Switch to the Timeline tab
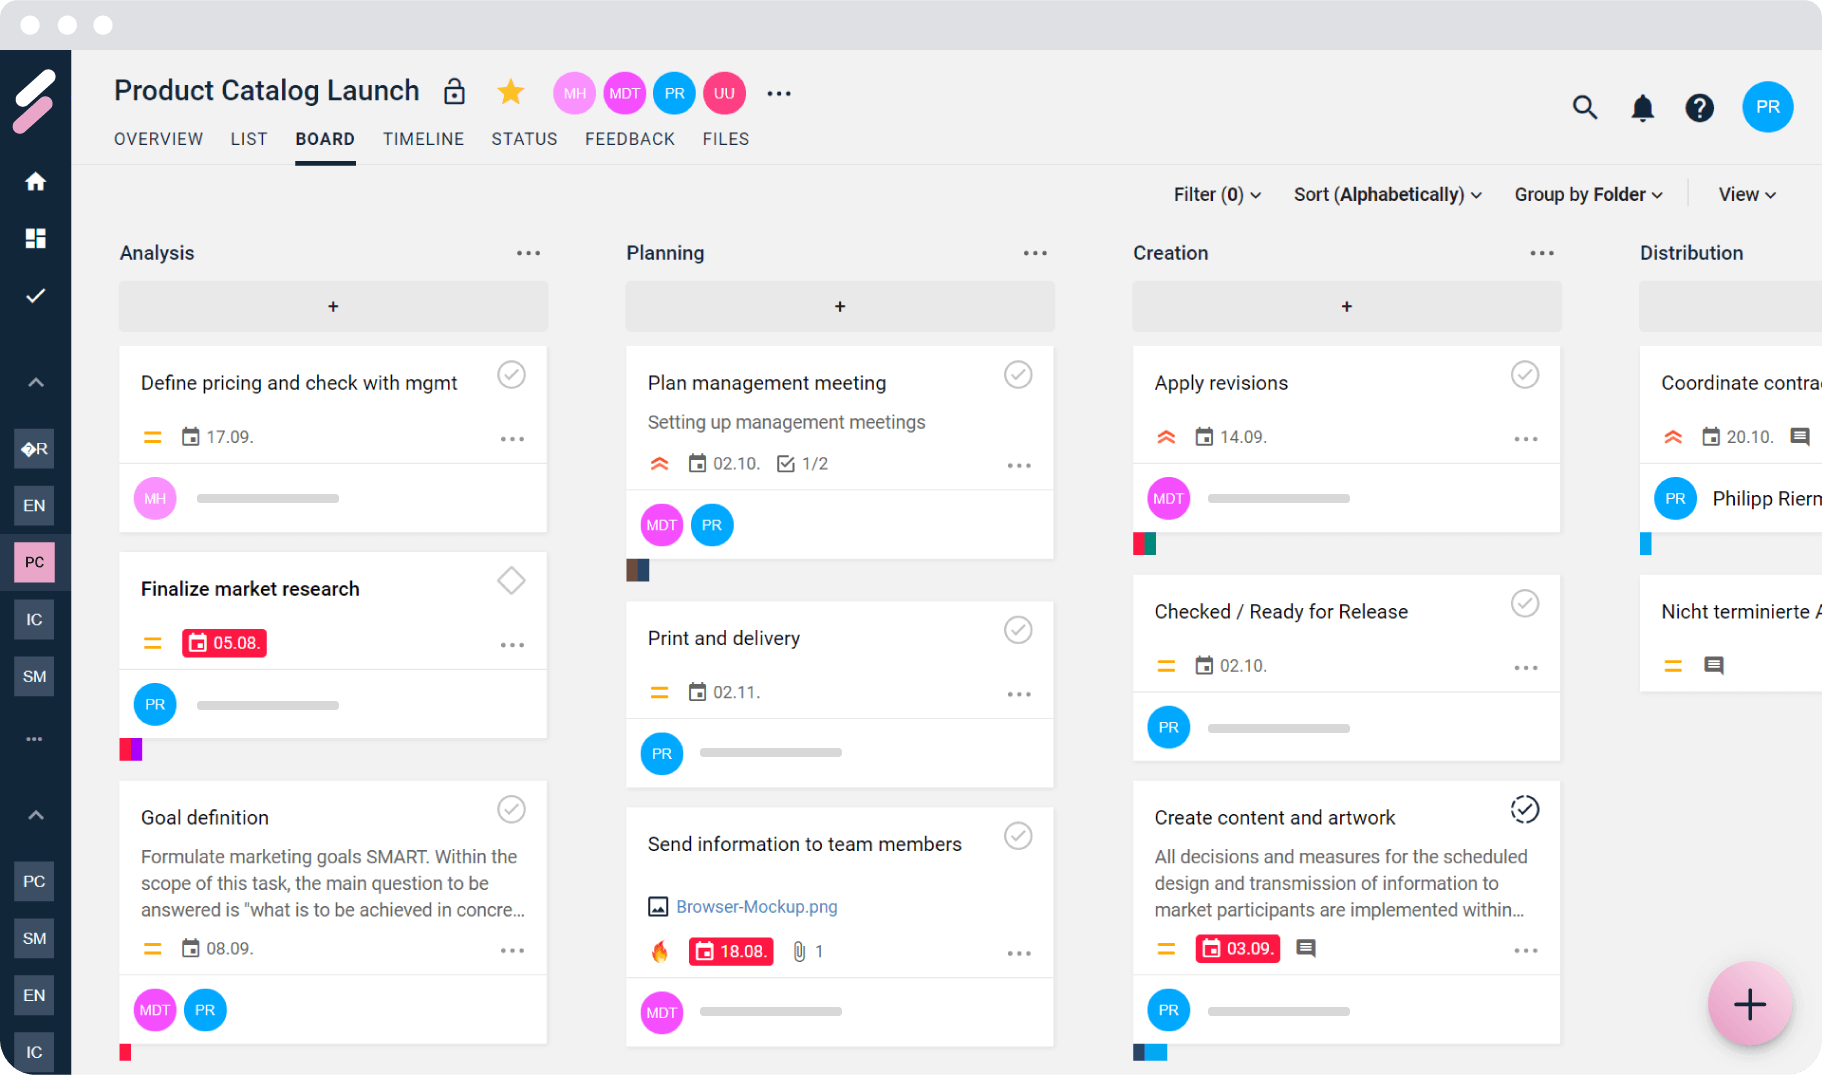The width and height of the screenshot is (1822, 1075). [423, 139]
